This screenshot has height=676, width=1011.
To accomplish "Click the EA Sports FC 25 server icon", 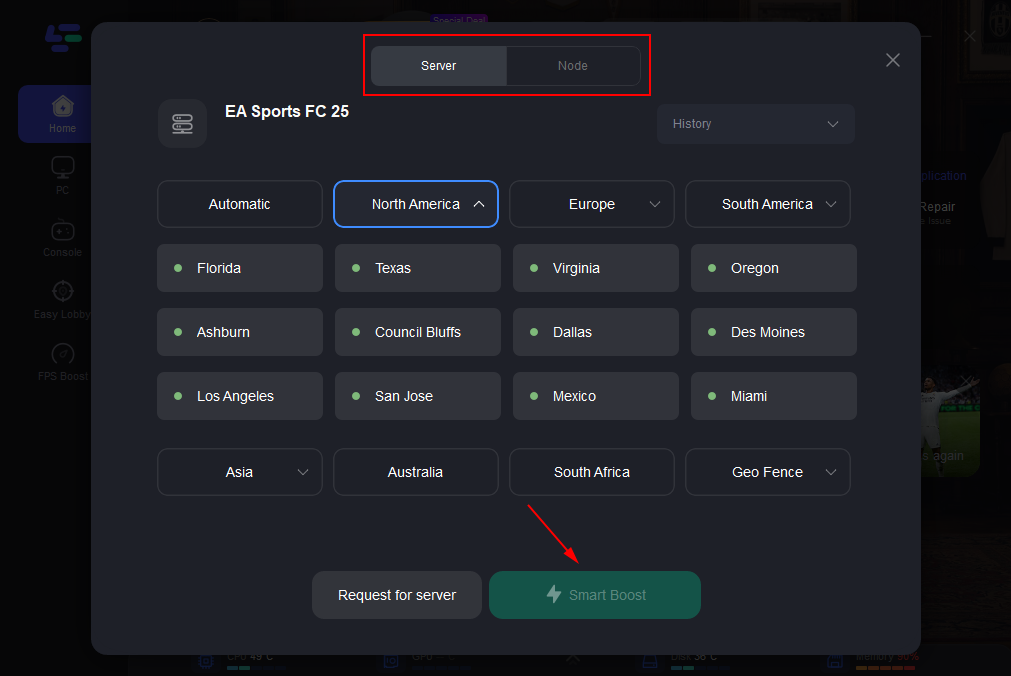I will pos(182,124).
